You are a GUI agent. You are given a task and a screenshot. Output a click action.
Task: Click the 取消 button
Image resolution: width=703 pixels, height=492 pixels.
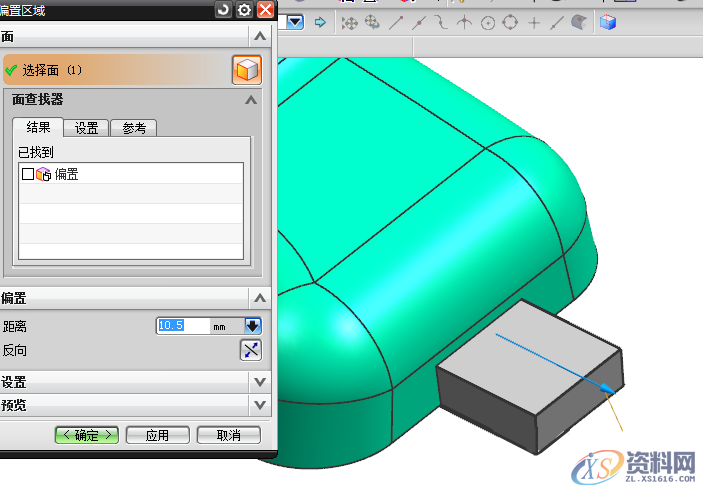pyautogui.click(x=228, y=435)
